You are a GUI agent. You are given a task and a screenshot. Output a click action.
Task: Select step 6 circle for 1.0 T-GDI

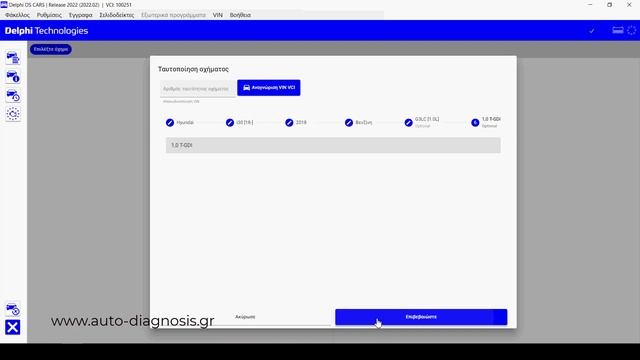475,122
